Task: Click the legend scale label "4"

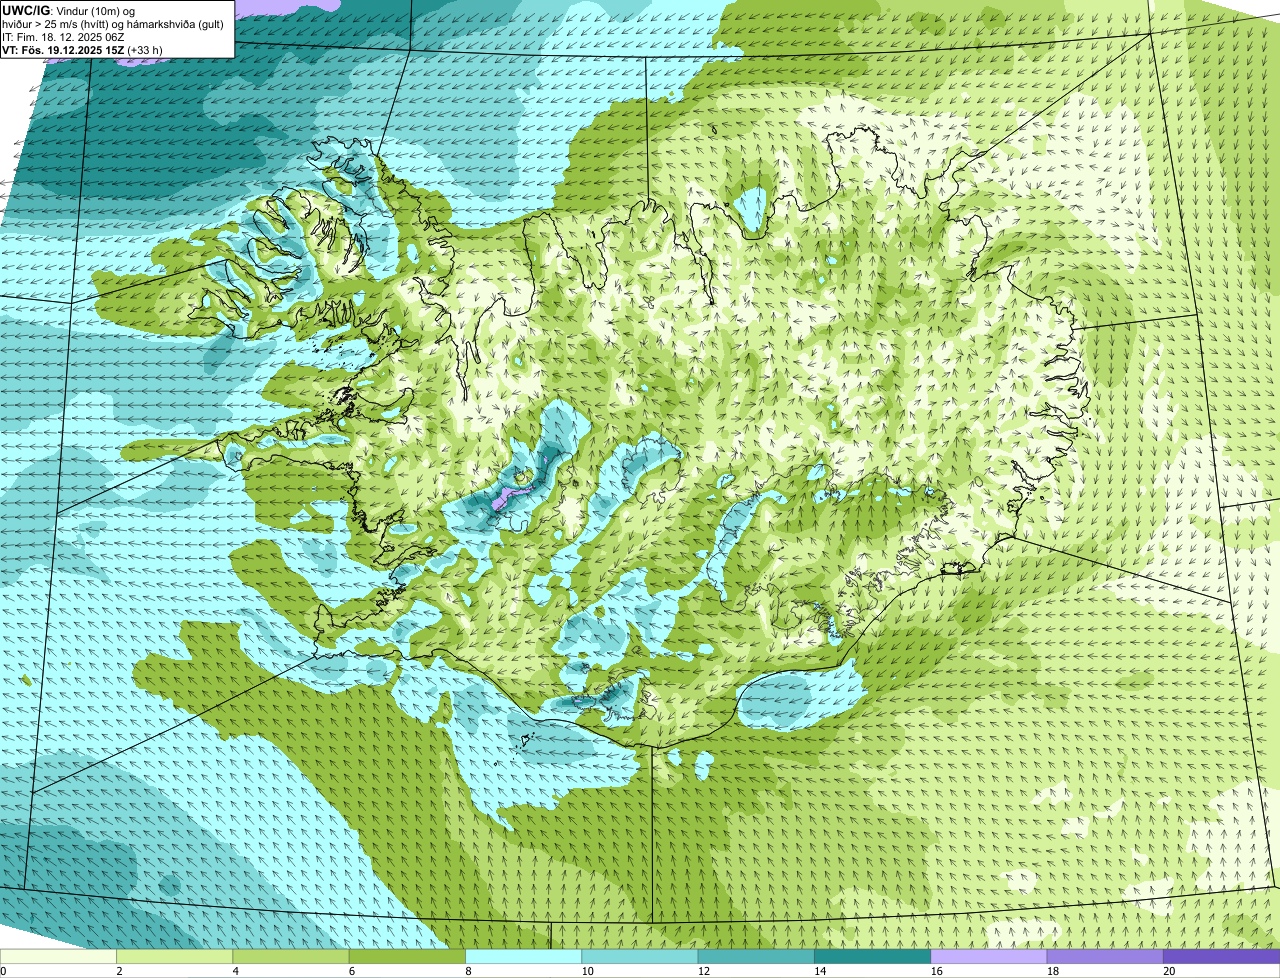Action: pos(234,971)
